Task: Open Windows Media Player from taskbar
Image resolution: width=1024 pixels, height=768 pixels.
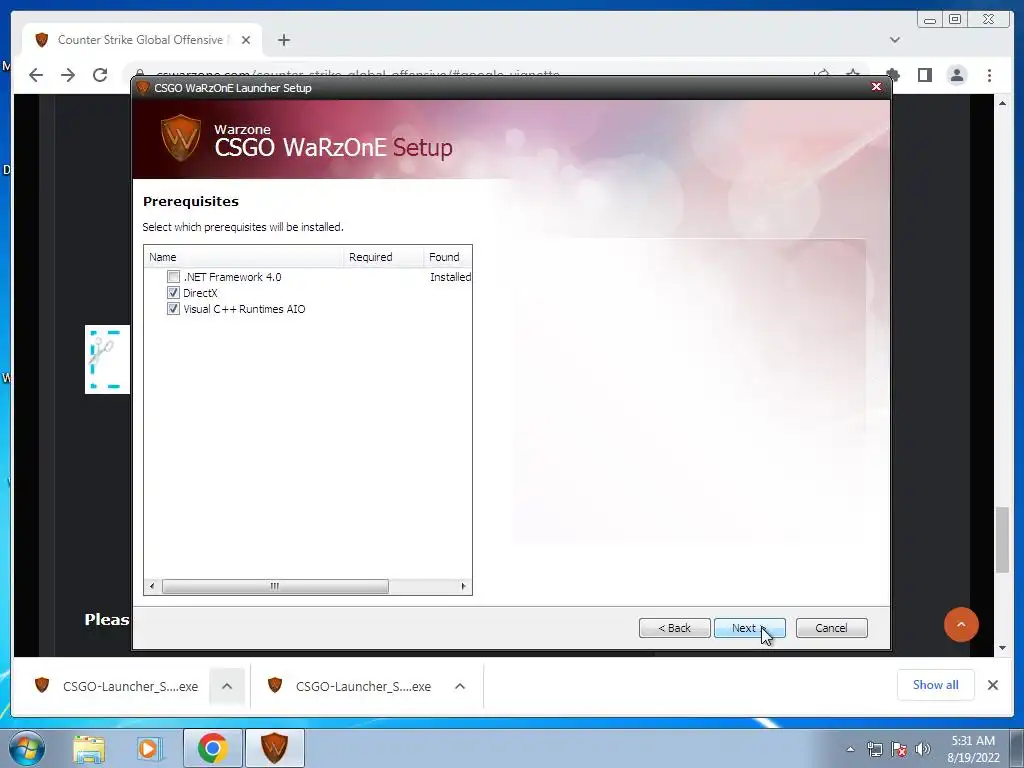Action: click(x=150, y=748)
